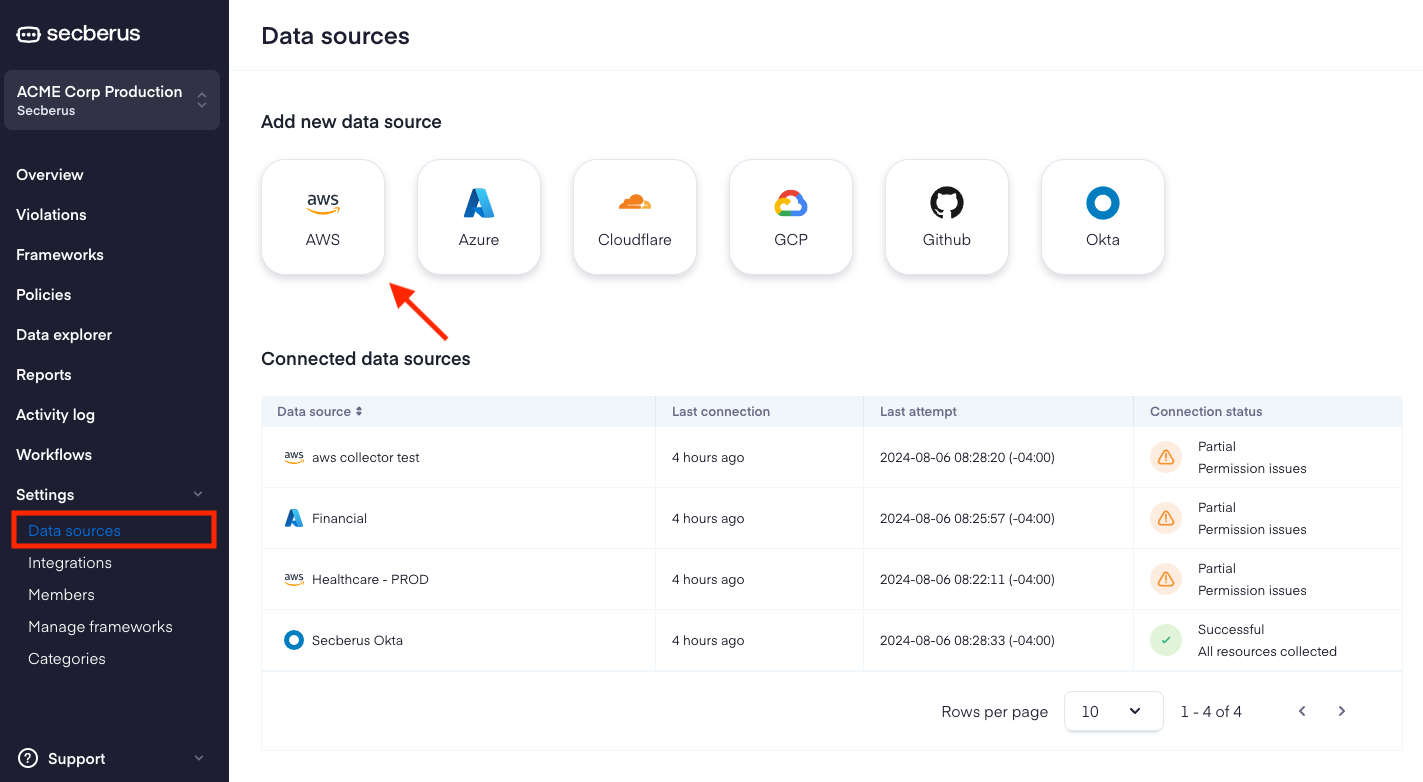Click the Connection status column header

point(1206,411)
